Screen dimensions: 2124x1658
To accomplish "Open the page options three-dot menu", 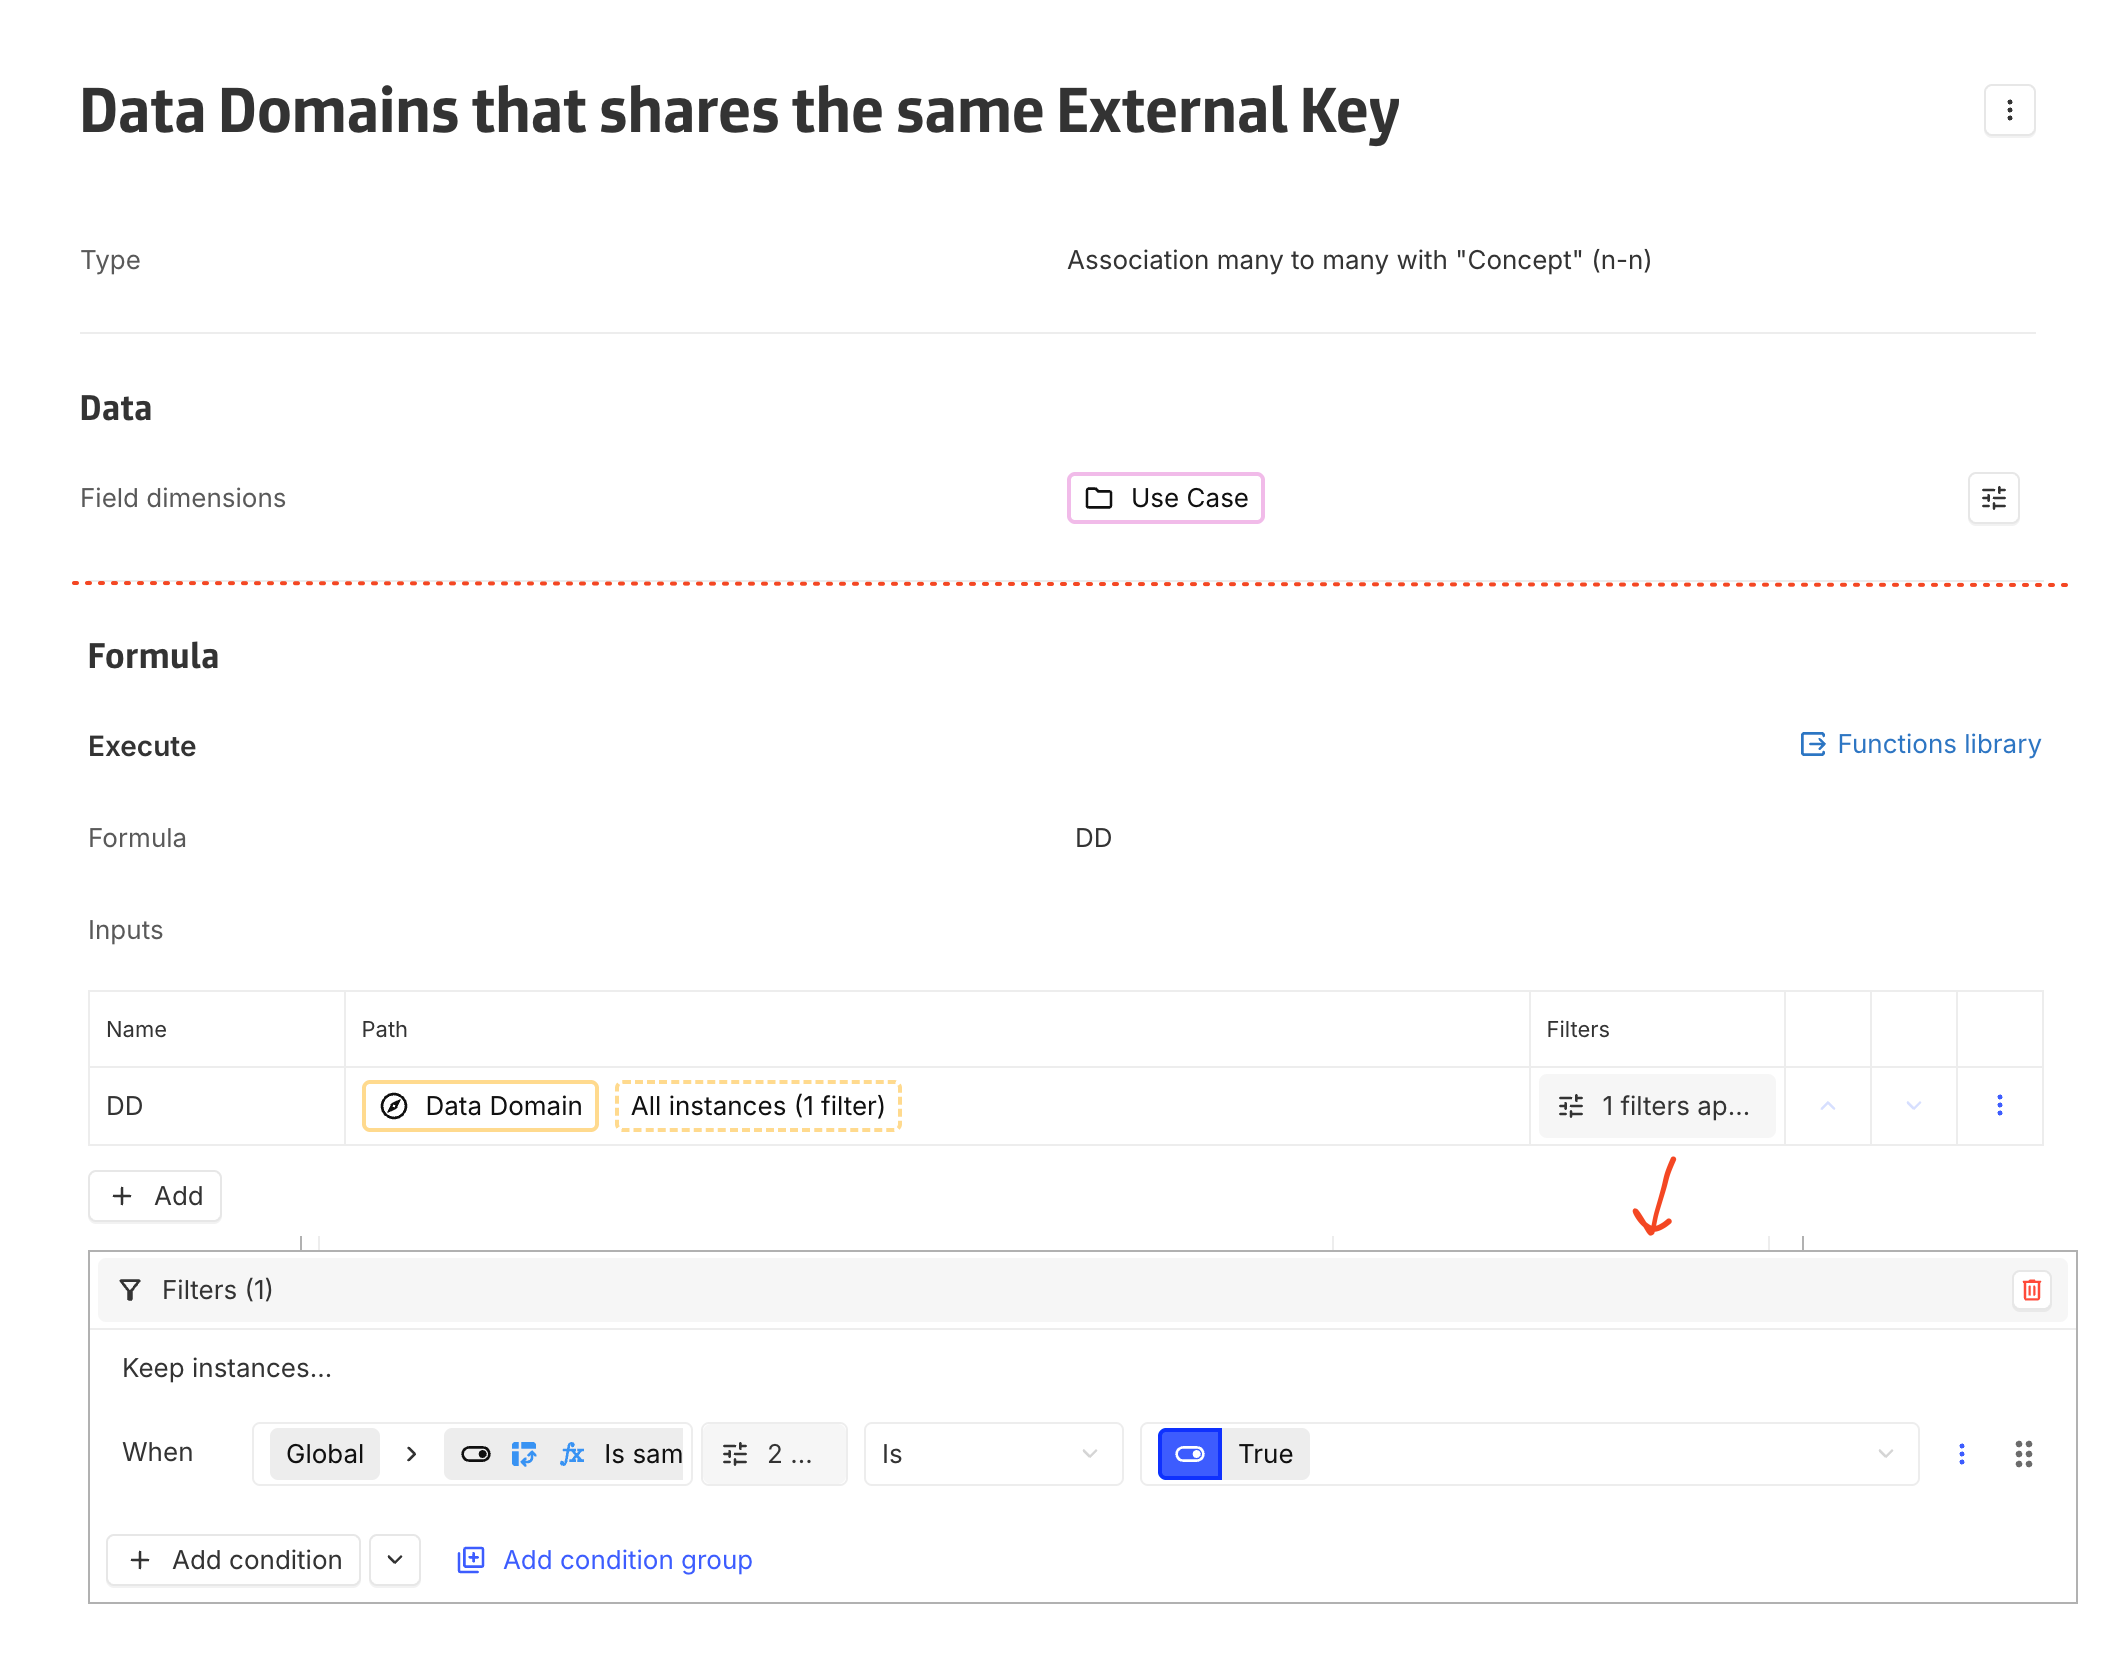I will coord(2009,110).
